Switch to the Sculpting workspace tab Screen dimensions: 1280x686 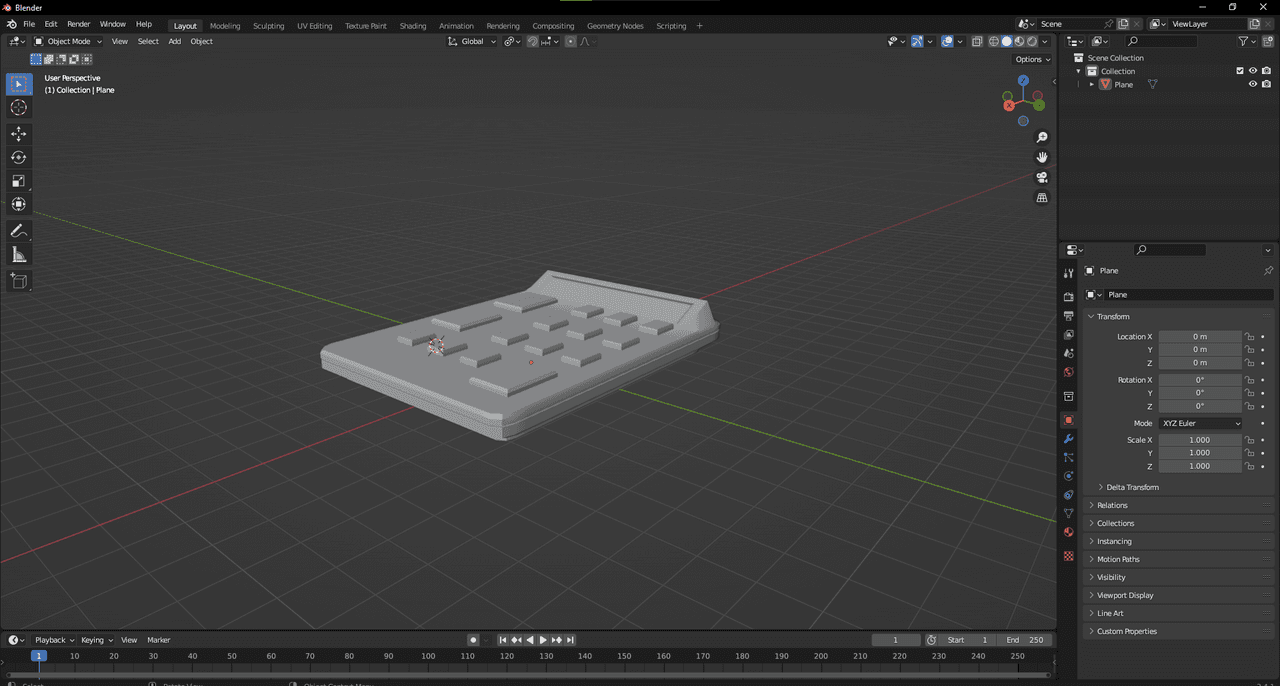(268, 26)
